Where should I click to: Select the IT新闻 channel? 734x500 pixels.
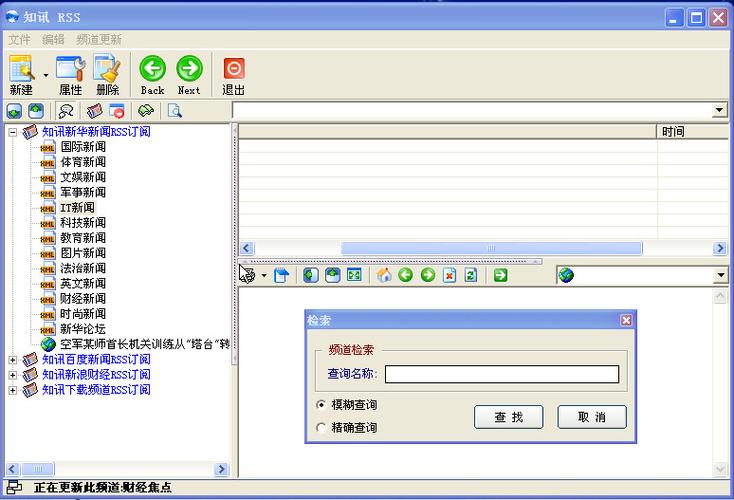click(77, 207)
